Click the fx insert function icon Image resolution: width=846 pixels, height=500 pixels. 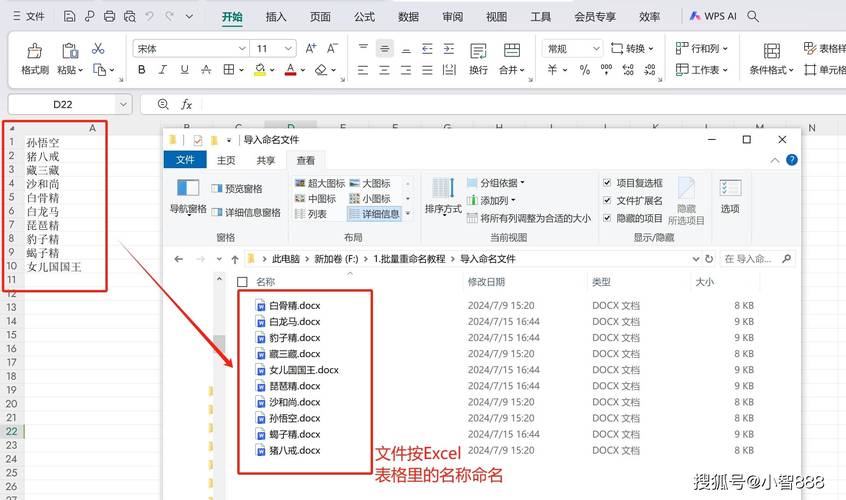coord(186,104)
